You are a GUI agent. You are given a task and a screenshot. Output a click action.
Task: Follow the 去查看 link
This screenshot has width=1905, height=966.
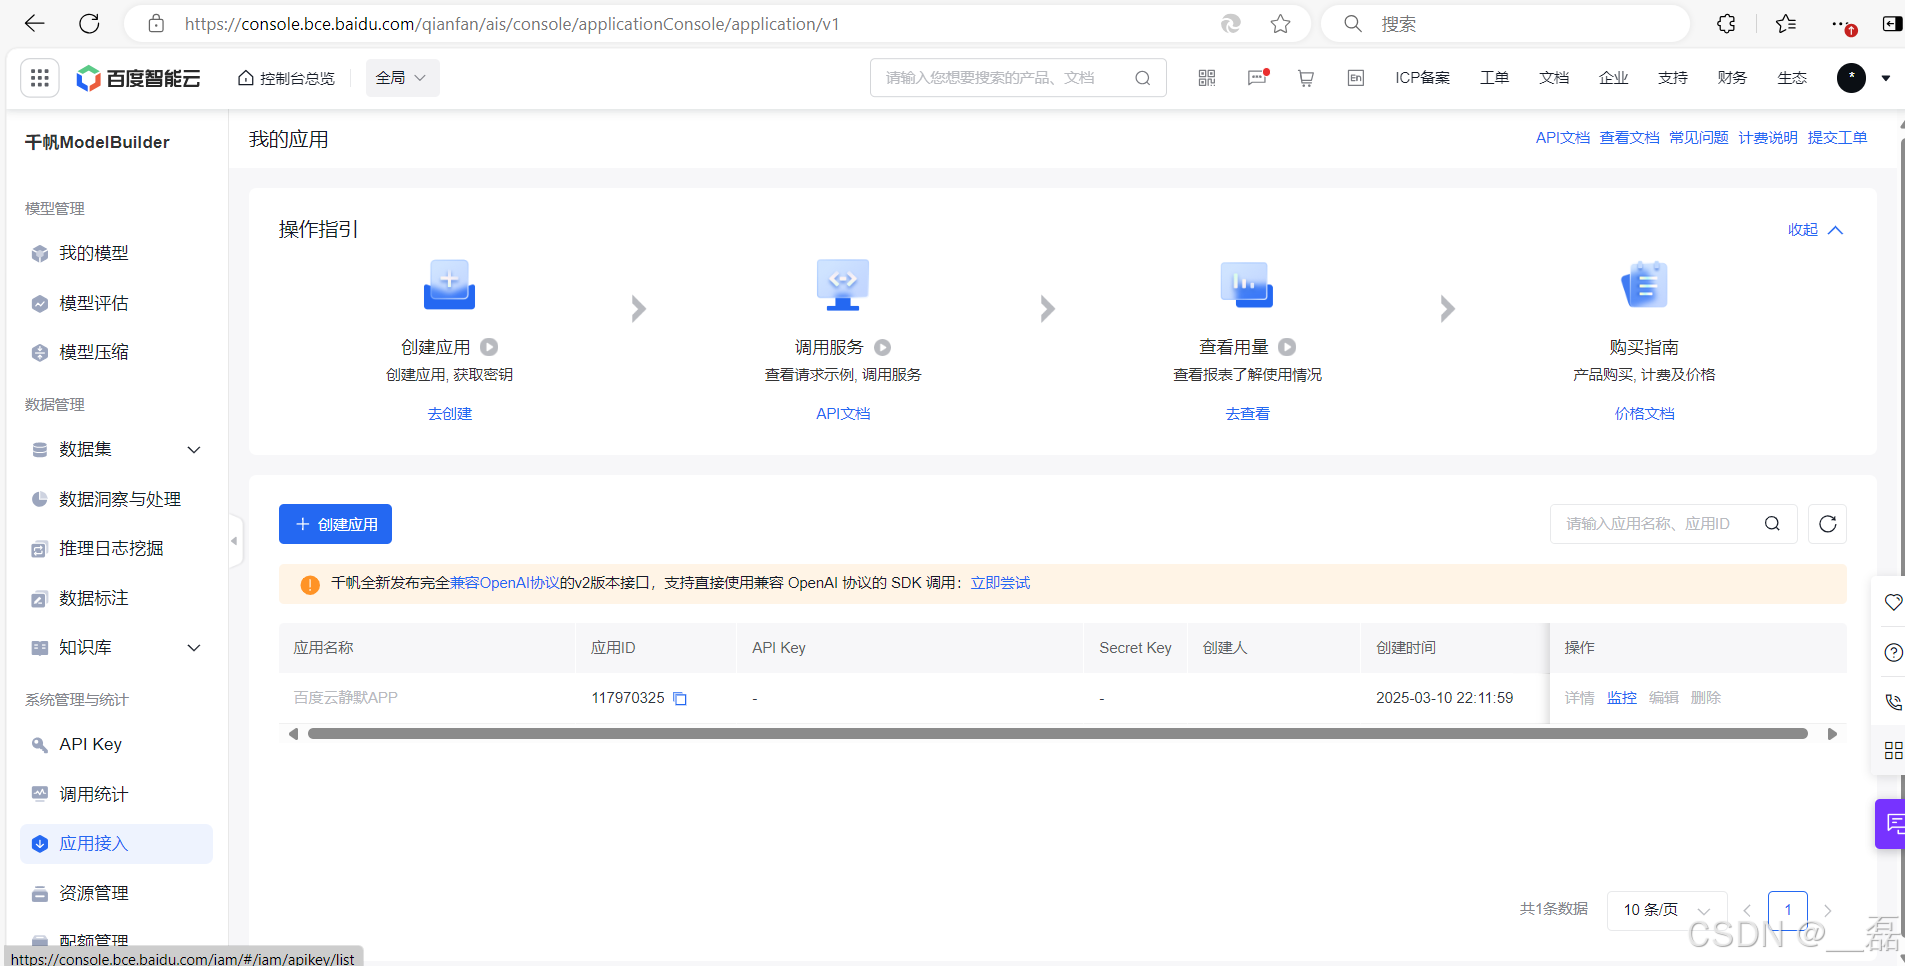click(1247, 414)
